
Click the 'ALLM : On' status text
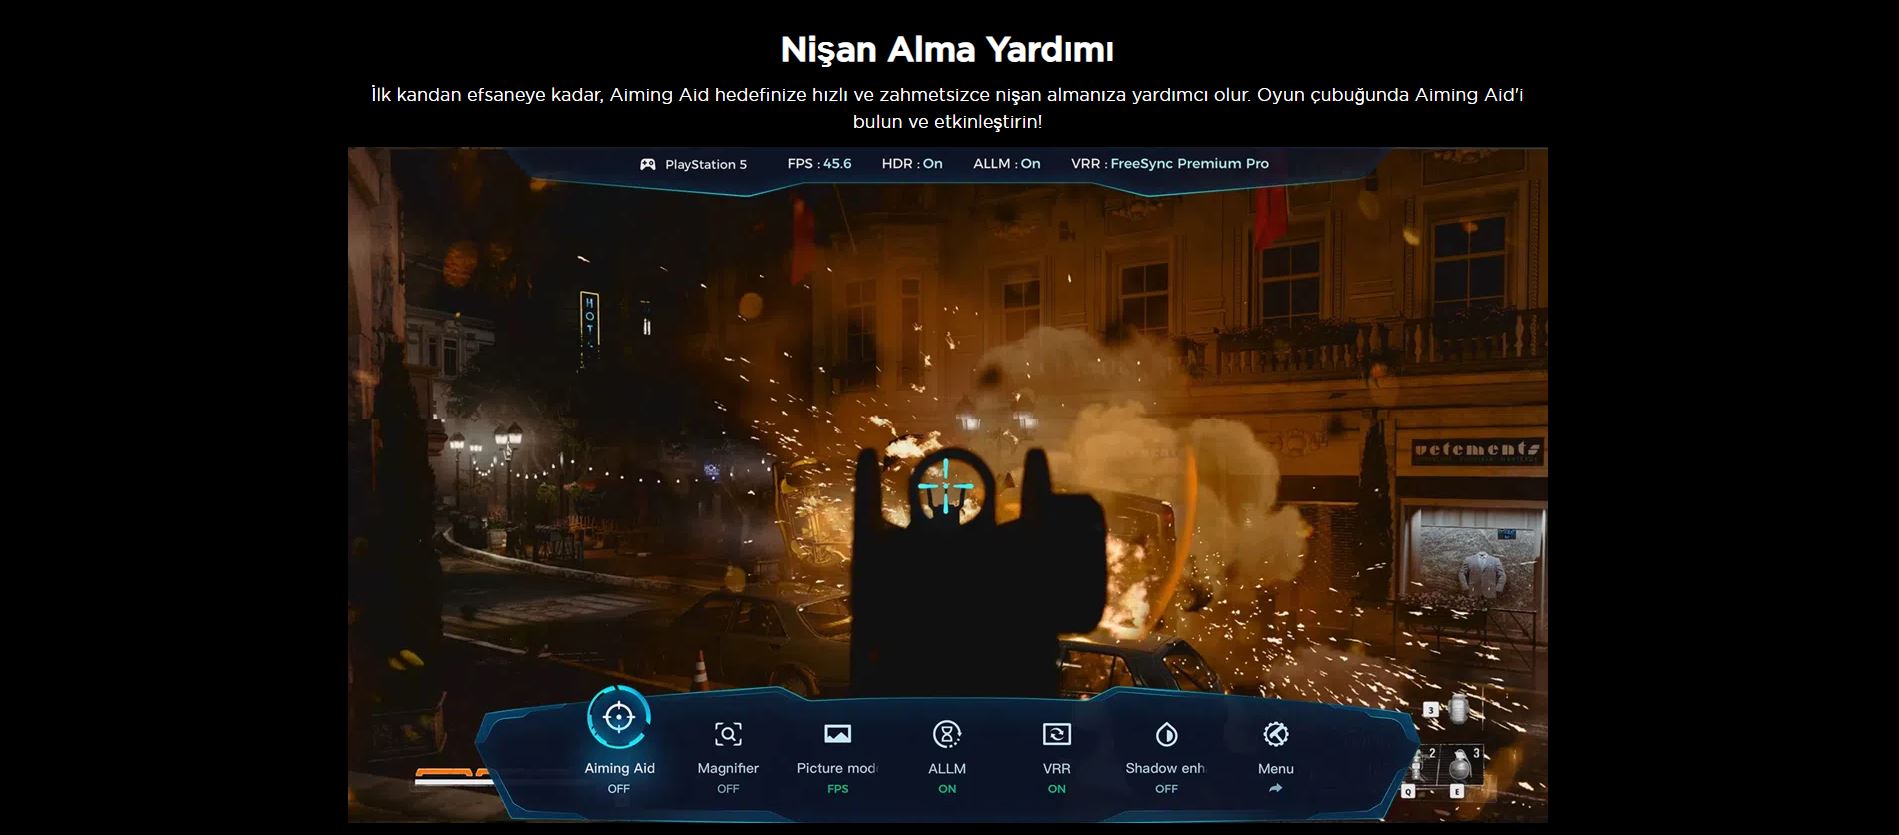1007,164
